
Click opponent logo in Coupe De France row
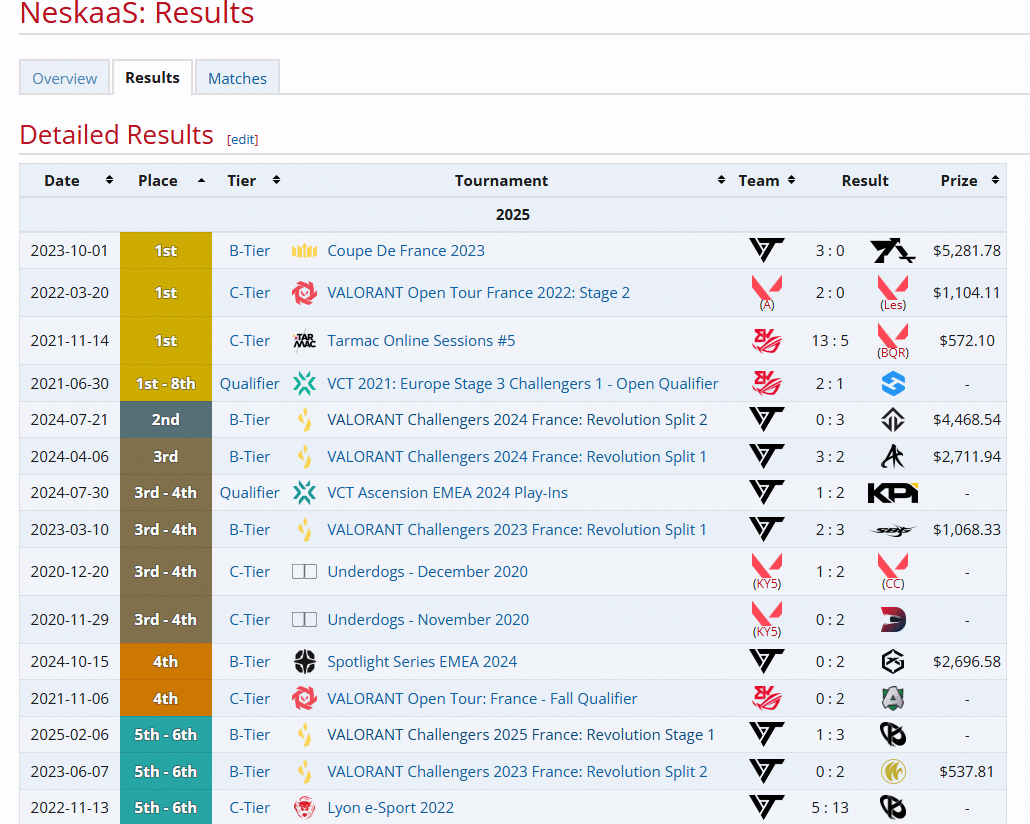pyautogui.click(x=892, y=251)
